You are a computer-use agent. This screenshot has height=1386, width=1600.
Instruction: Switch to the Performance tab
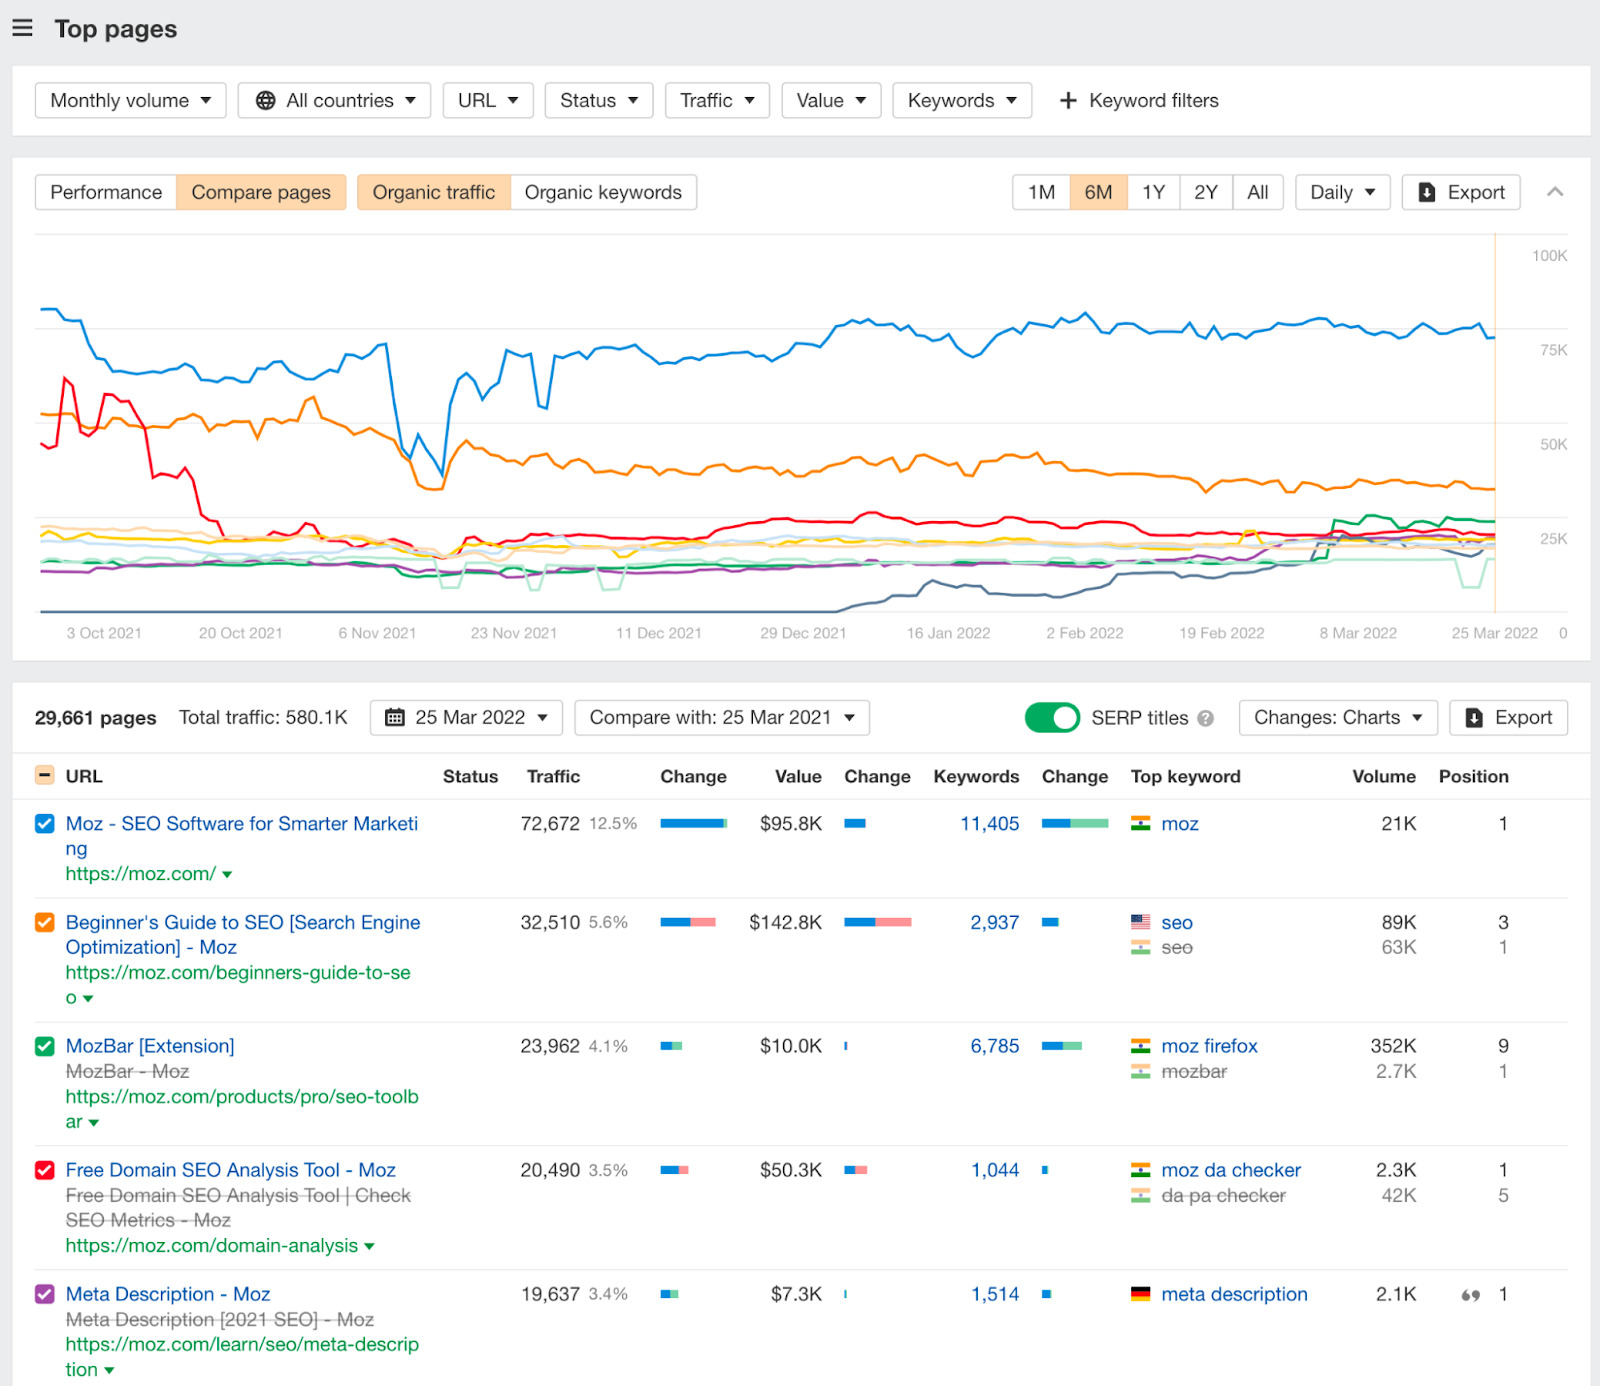click(x=105, y=192)
